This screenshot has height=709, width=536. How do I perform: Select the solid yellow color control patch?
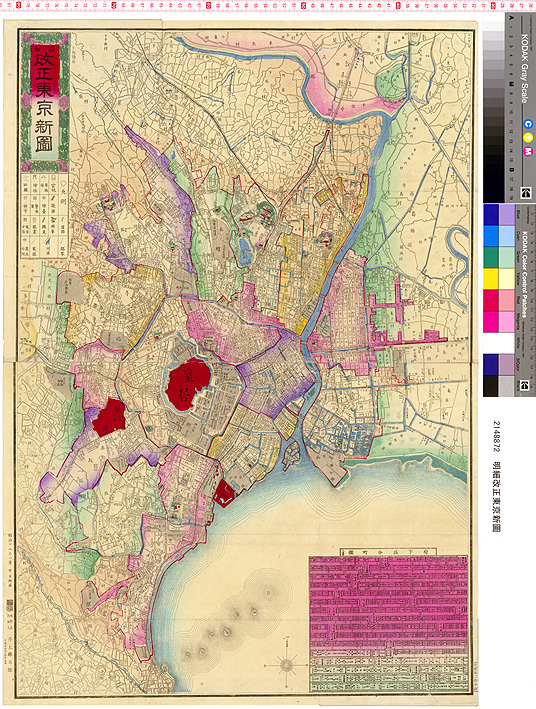(x=491, y=279)
